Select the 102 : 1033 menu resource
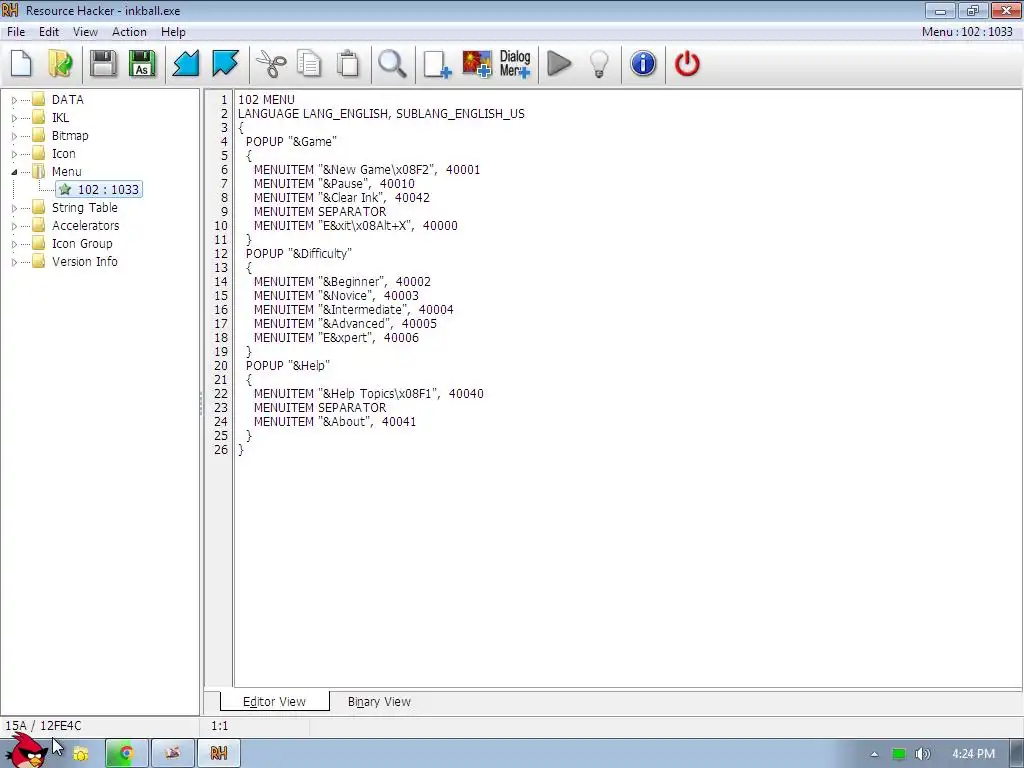Image resolution: width=1024 pixels, height=768 pixels. 99,189
